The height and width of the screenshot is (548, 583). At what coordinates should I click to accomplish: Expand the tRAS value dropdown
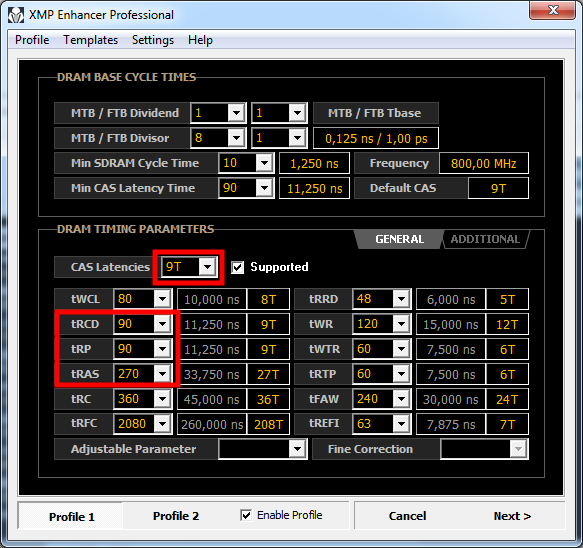click(x=162, y=374)
